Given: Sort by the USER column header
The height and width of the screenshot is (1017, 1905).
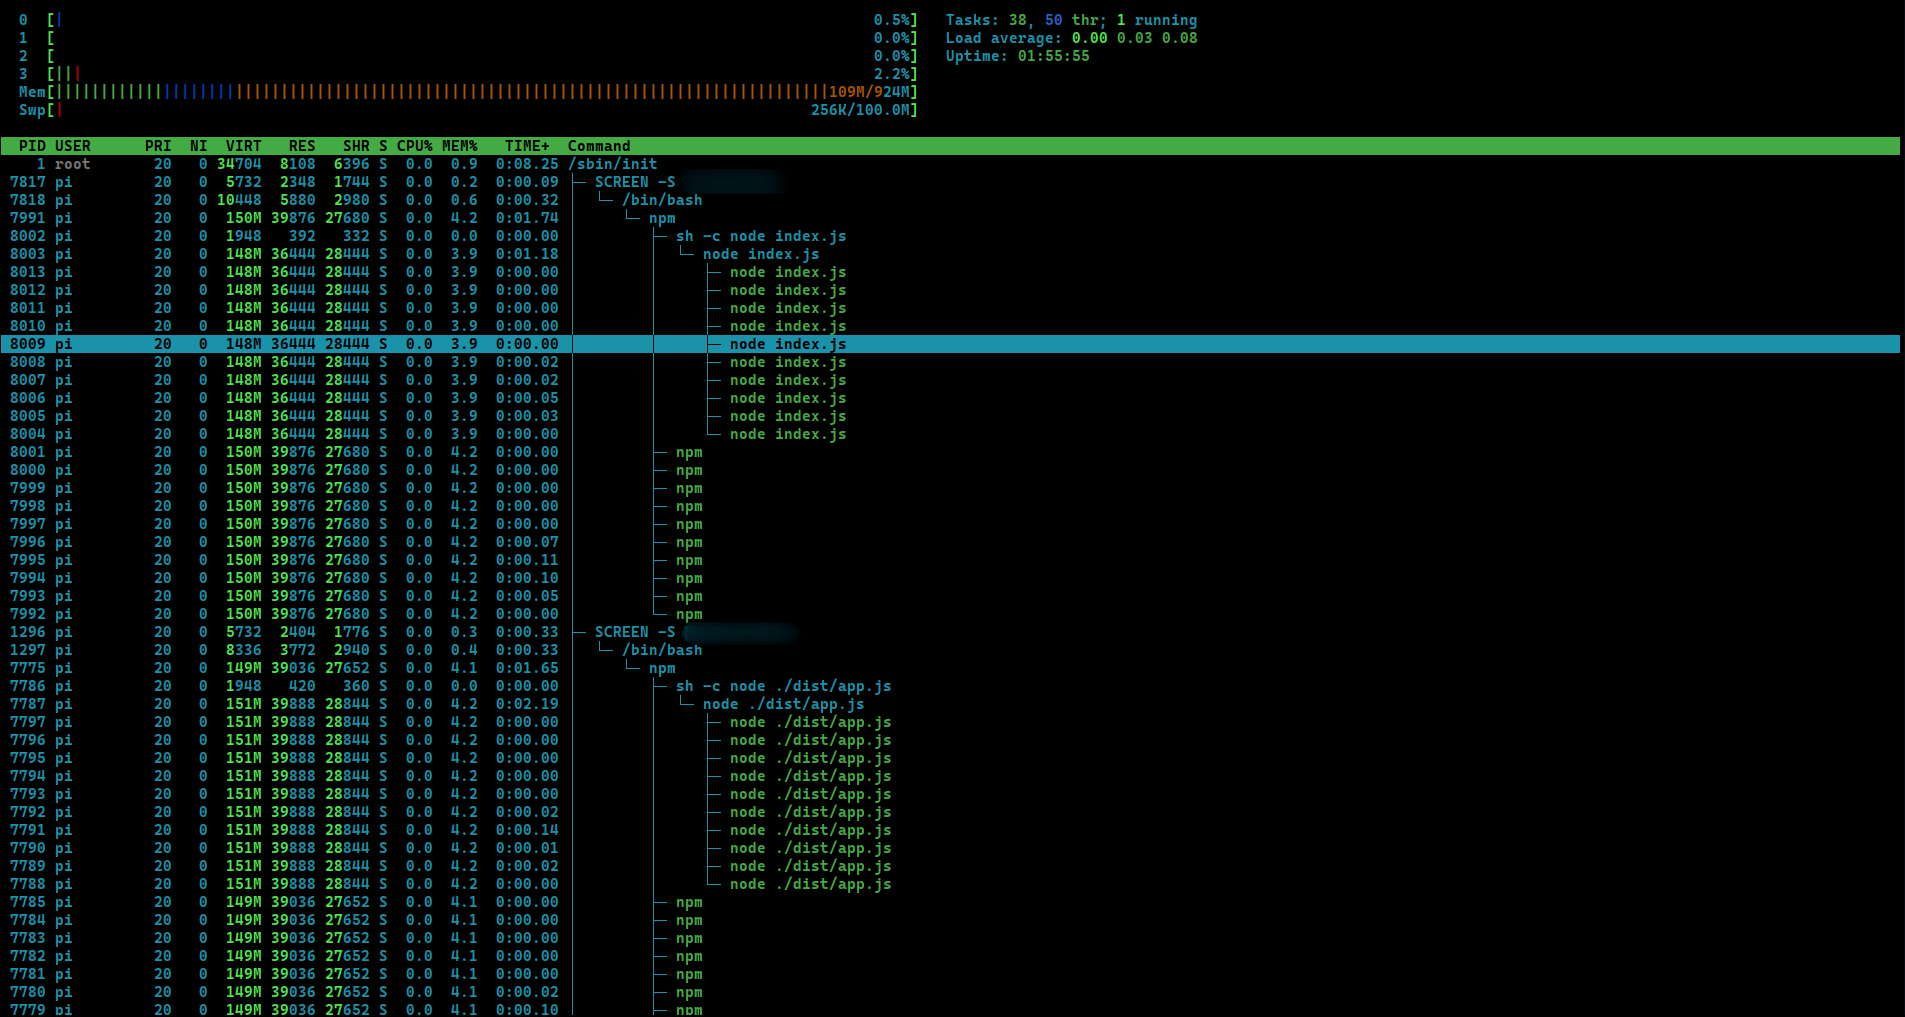Looking at the screenshot, I should click(73, 146).
